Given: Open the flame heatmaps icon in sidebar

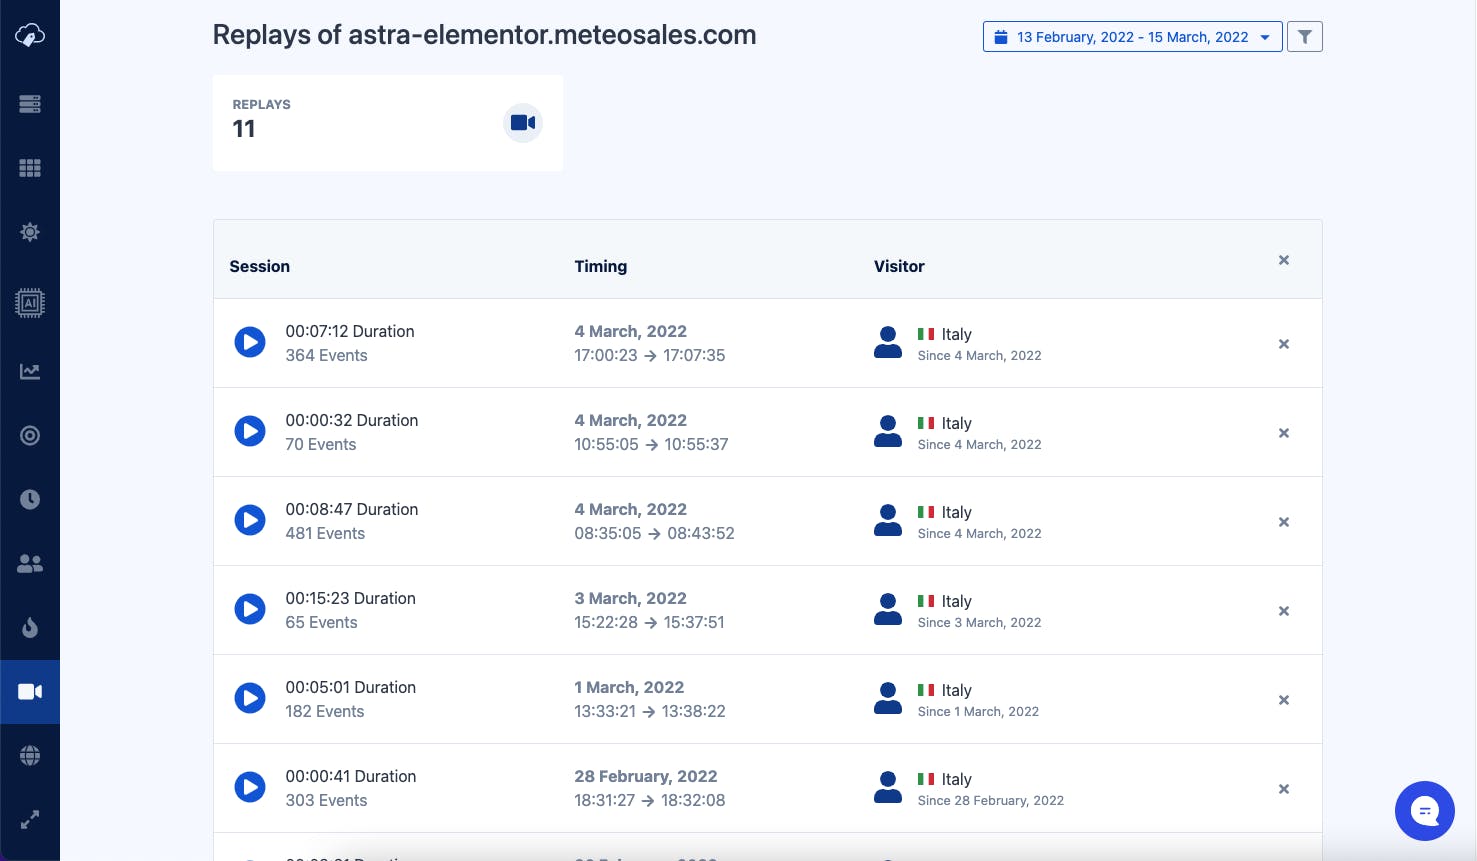Looking at the screenshot, I should coord(30,628).
